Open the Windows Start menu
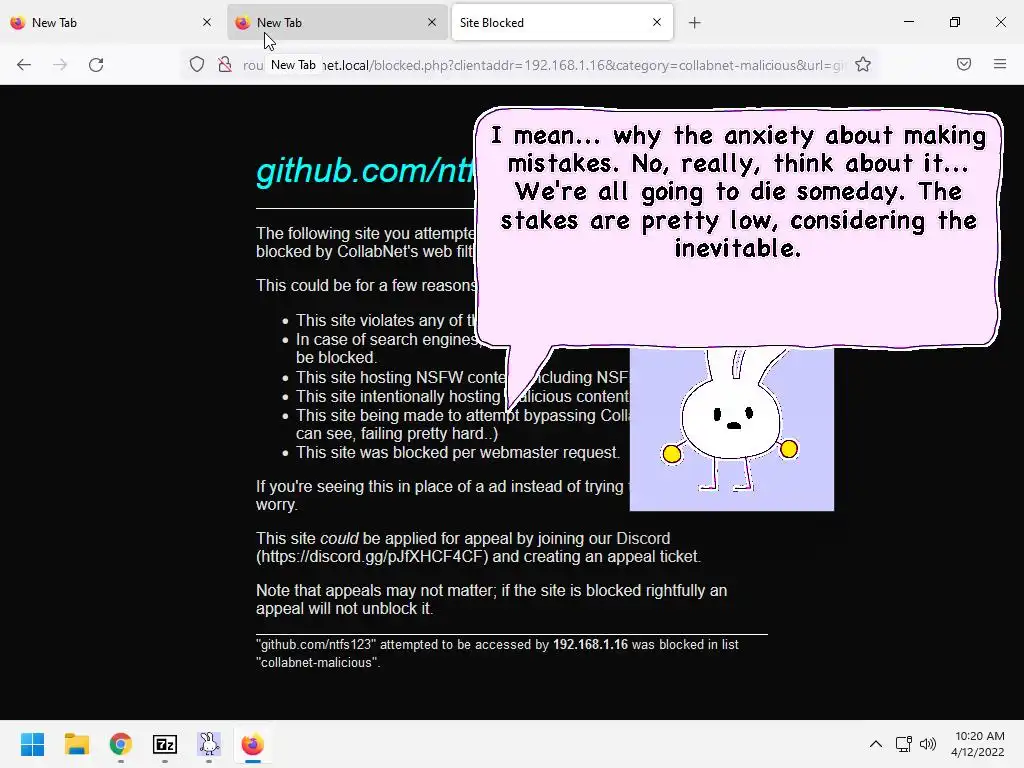 pyautogui.click(x=33, y=744)
